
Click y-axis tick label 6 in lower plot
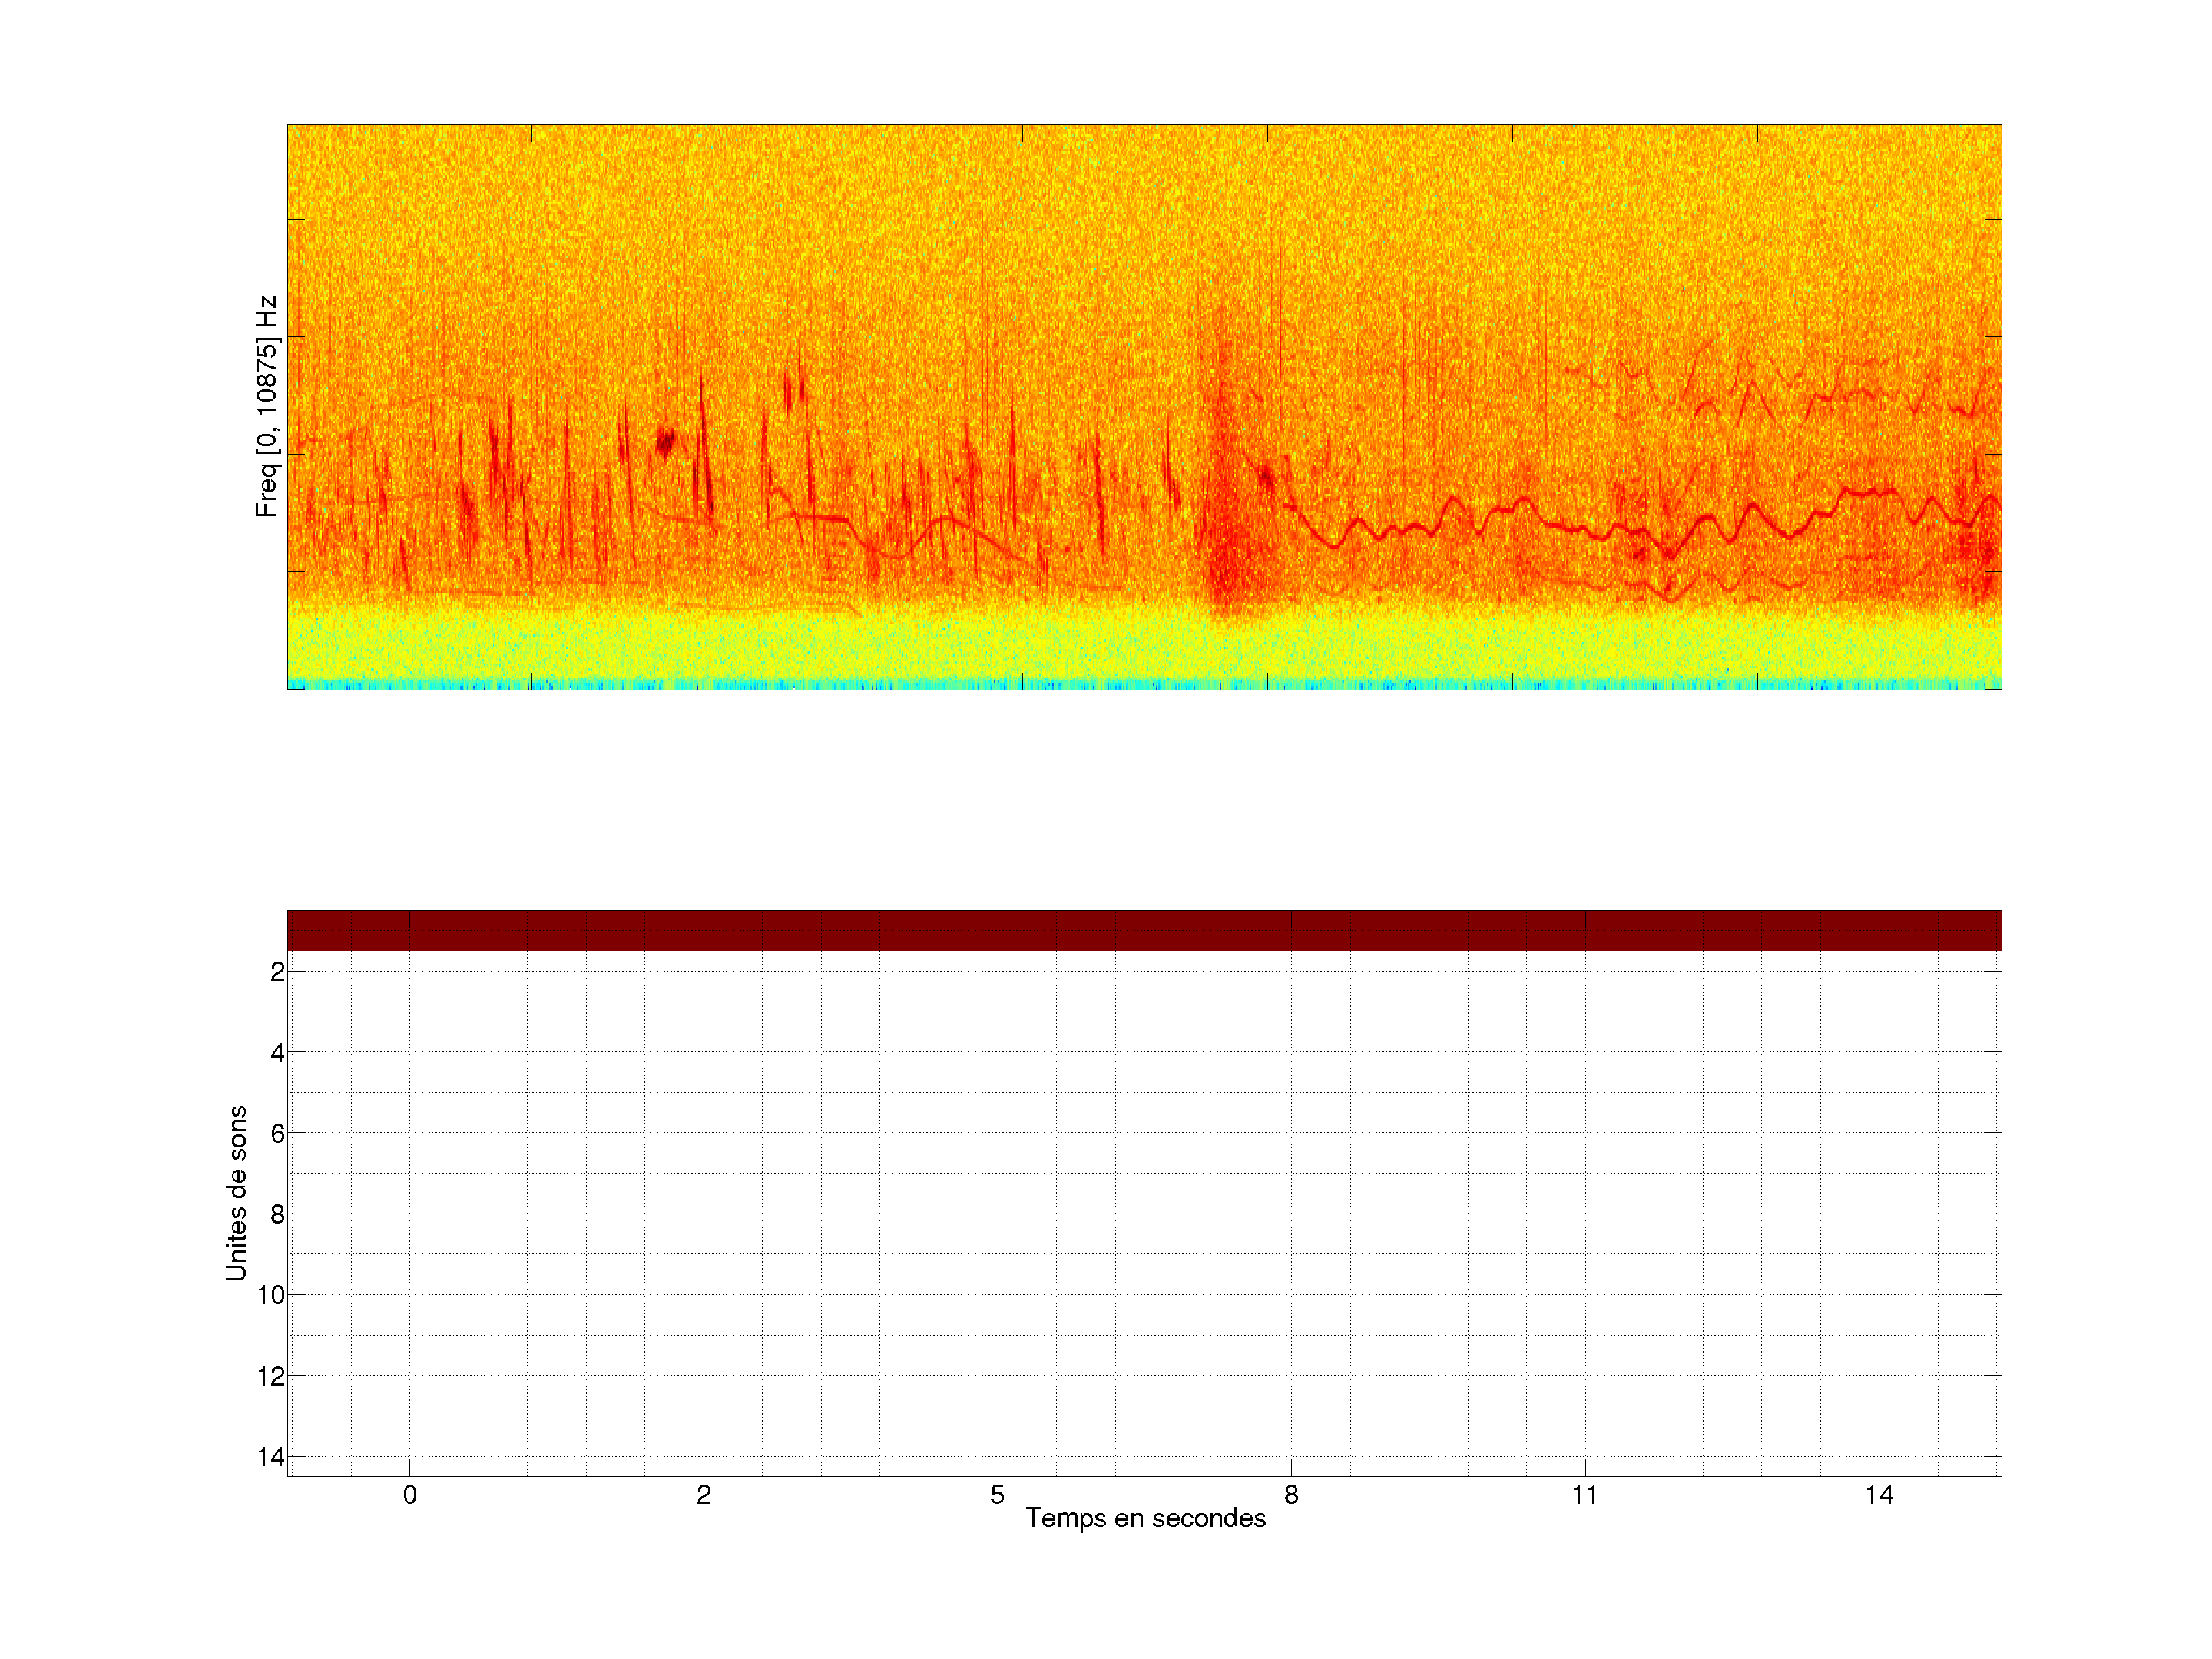click(277, 1133)
